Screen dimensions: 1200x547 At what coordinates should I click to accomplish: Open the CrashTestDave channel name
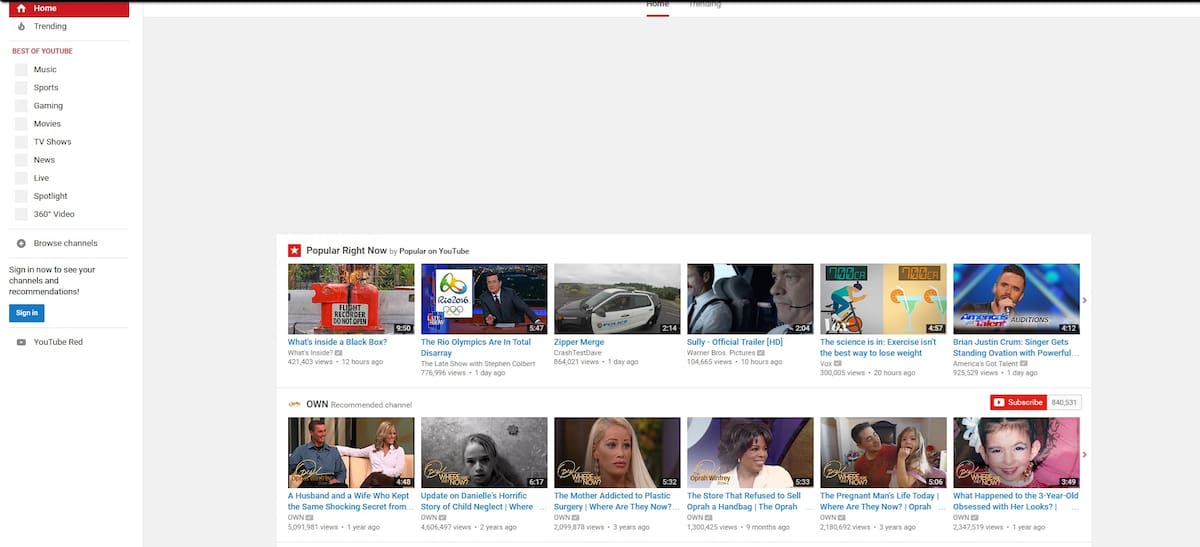576,353
